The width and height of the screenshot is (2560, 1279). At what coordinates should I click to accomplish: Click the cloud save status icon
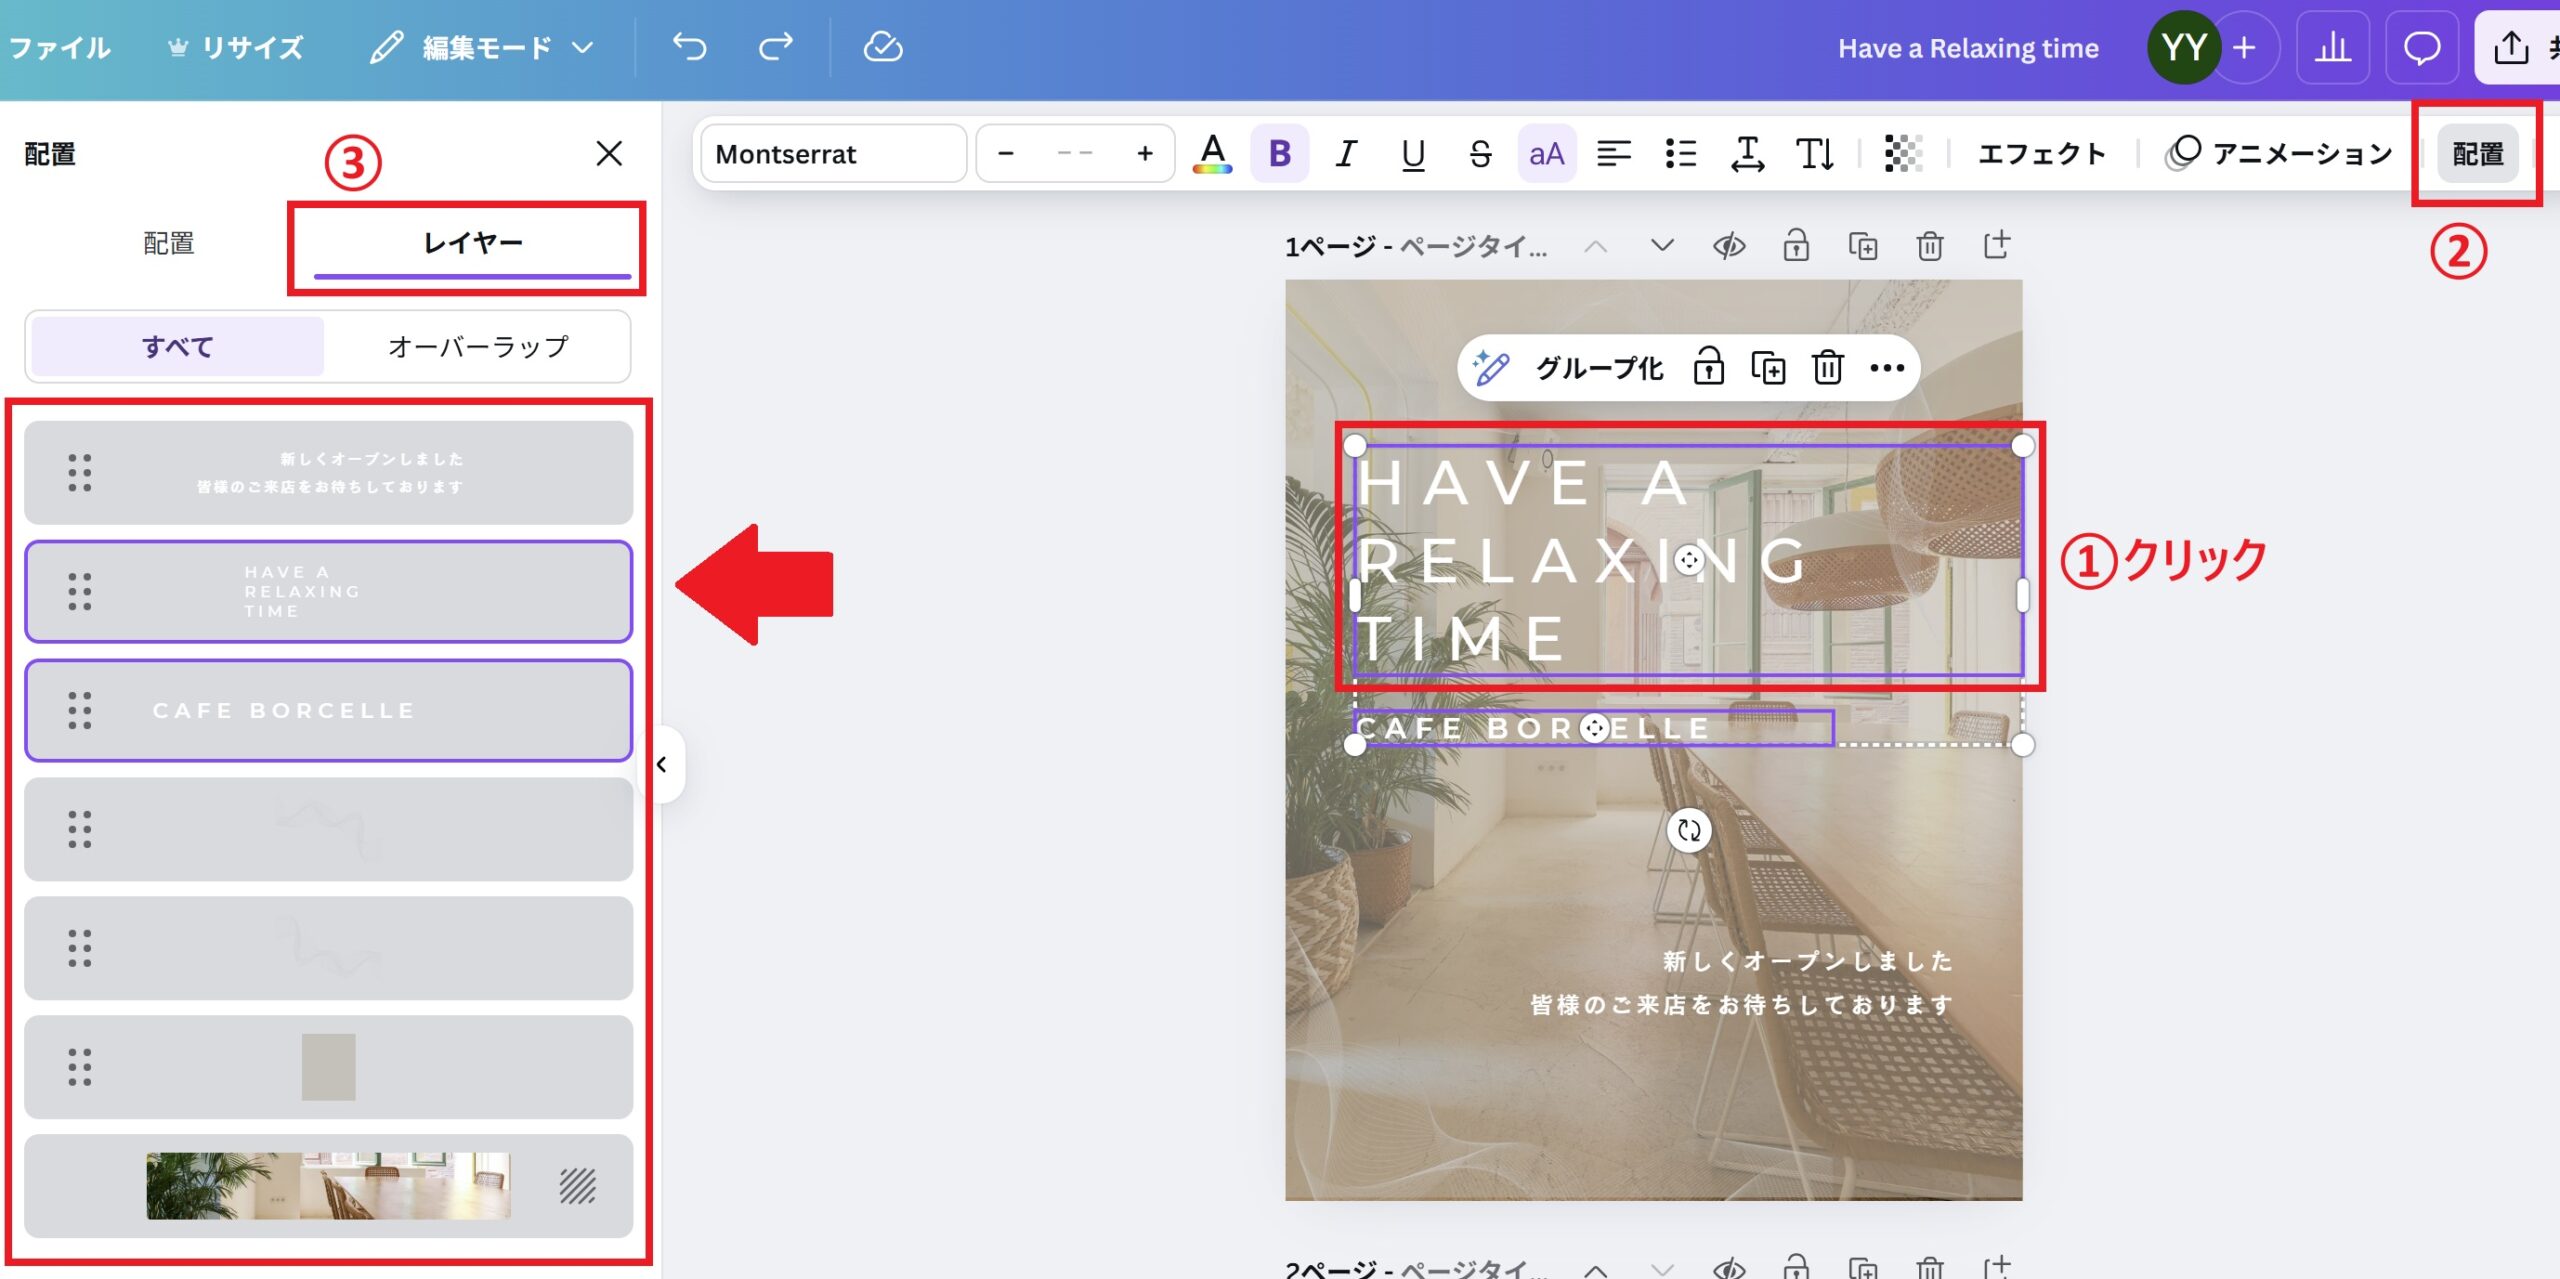(882, 47)
